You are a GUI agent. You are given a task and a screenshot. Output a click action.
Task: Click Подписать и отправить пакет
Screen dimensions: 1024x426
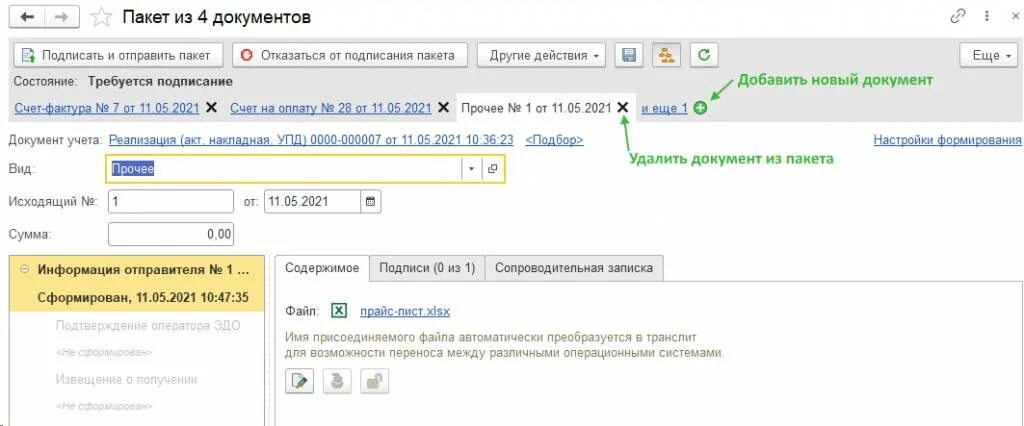pos(118,56)
